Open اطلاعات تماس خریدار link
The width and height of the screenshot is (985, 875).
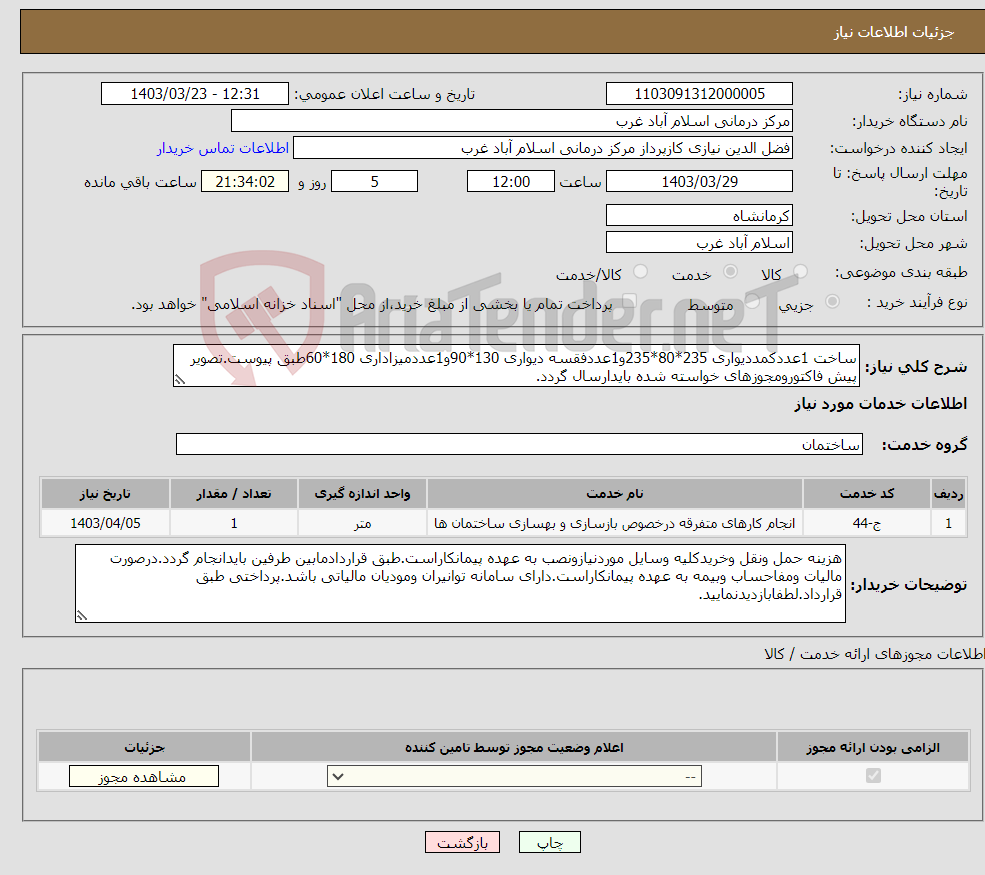[x=223, y=148]
